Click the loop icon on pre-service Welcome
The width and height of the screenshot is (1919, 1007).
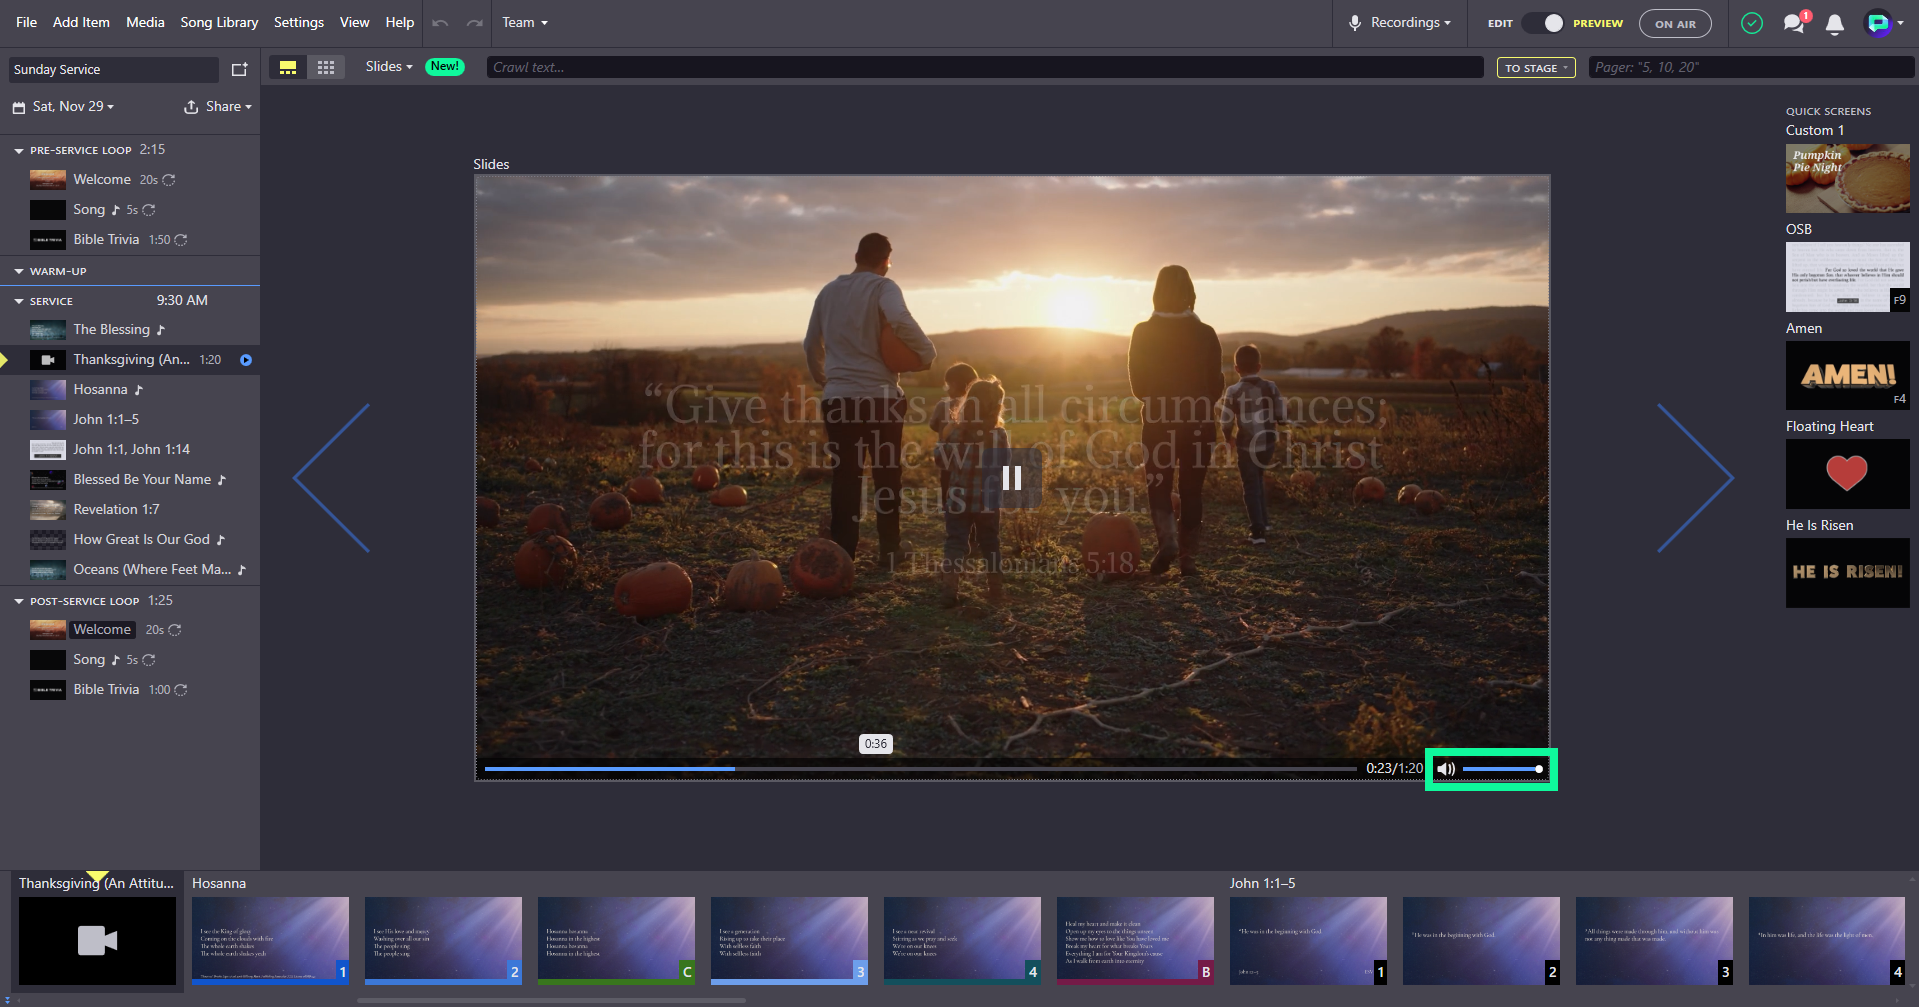169,180
